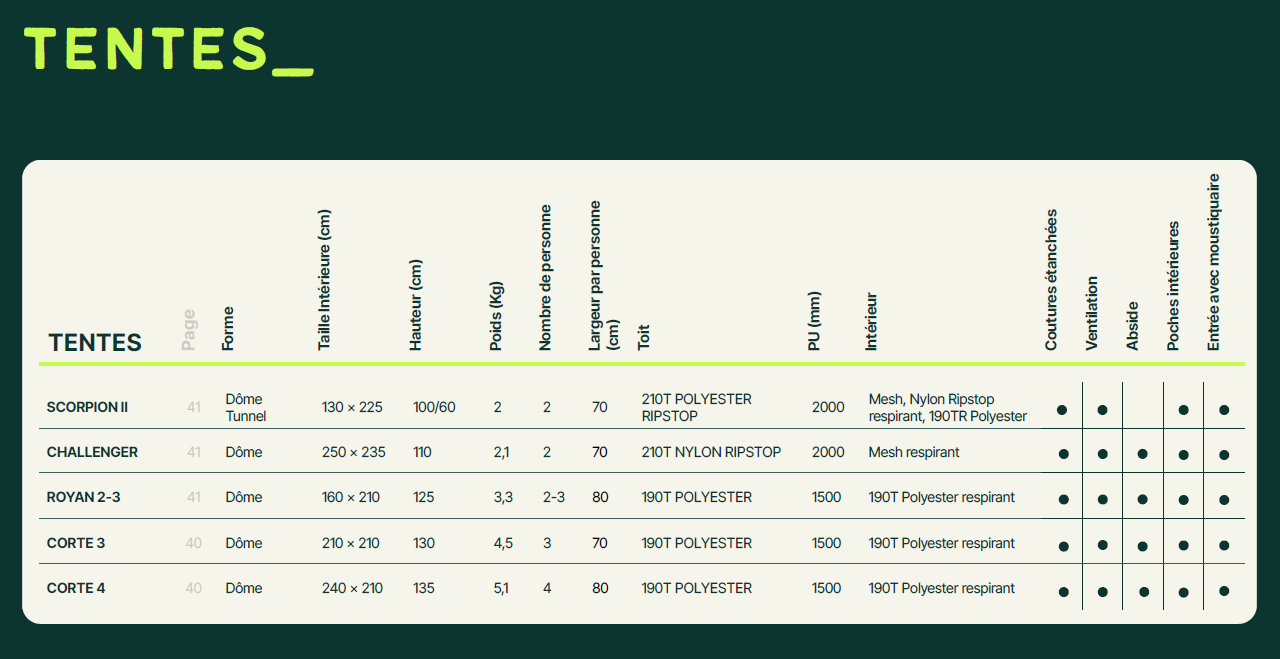Click Ventilation dot in CORTE 3 row
The height and width of the screenshot is (659, 1280).
pyautogui.click(x=1102, y=546)
